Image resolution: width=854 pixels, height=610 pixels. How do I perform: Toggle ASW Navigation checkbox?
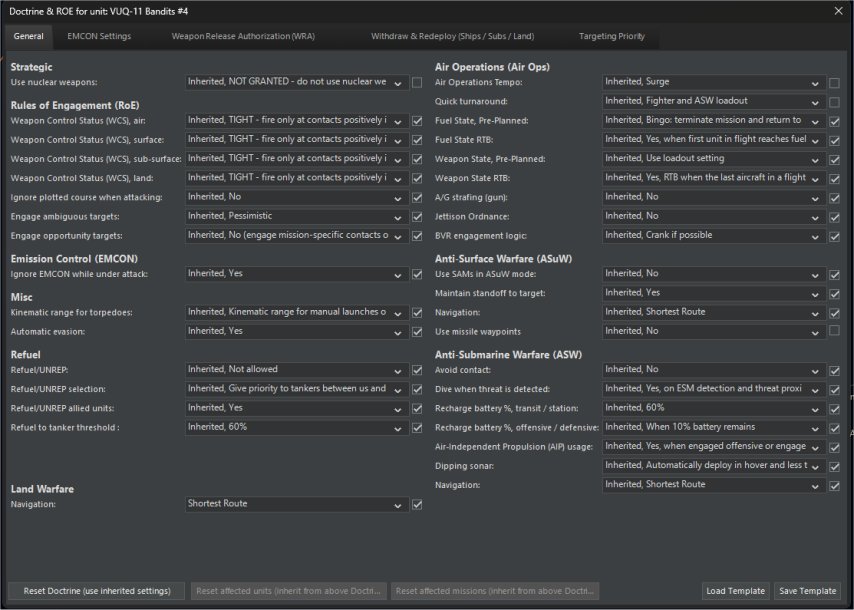834,486
